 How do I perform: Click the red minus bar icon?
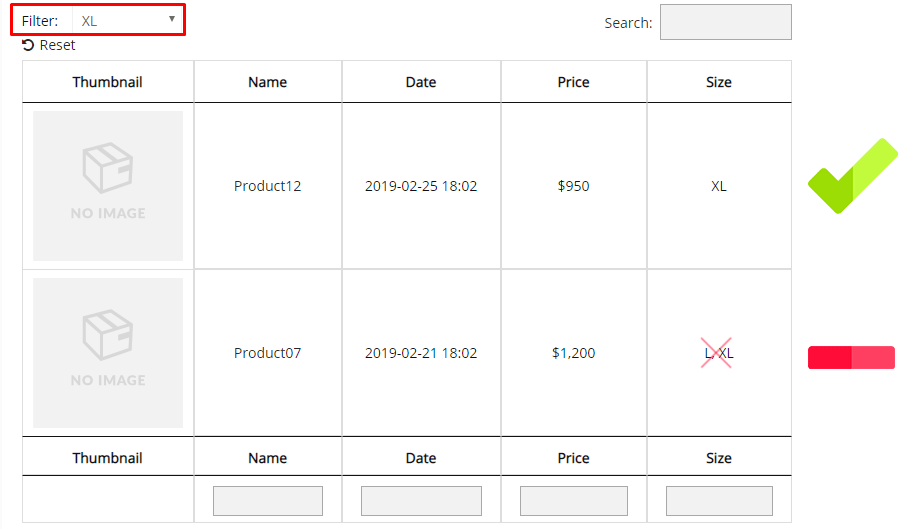[x=851, y=357]
